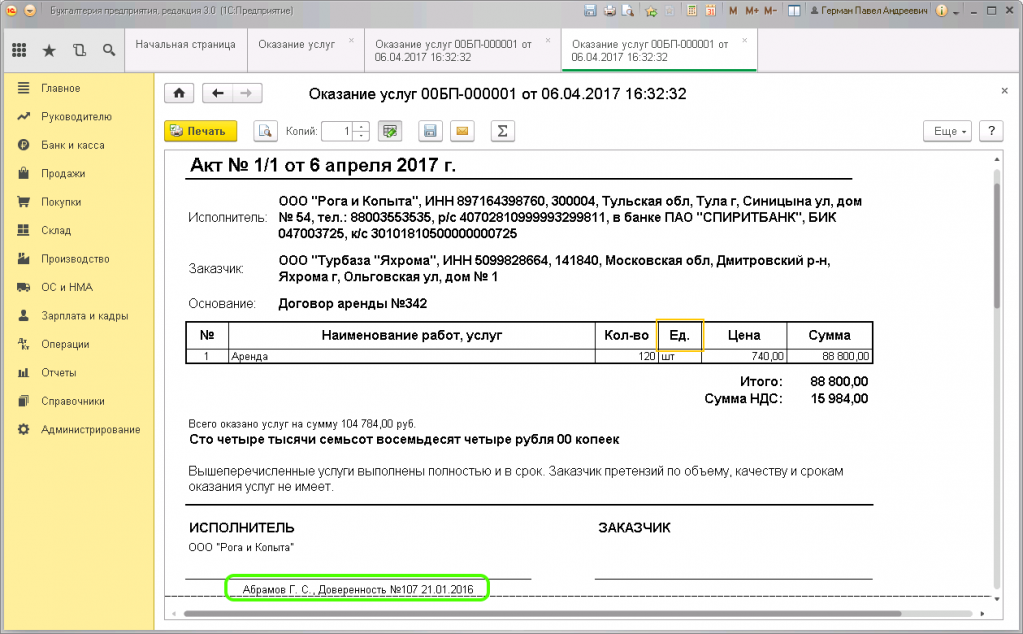Open Операции section
1023x634 pixels.
[65, 344]
